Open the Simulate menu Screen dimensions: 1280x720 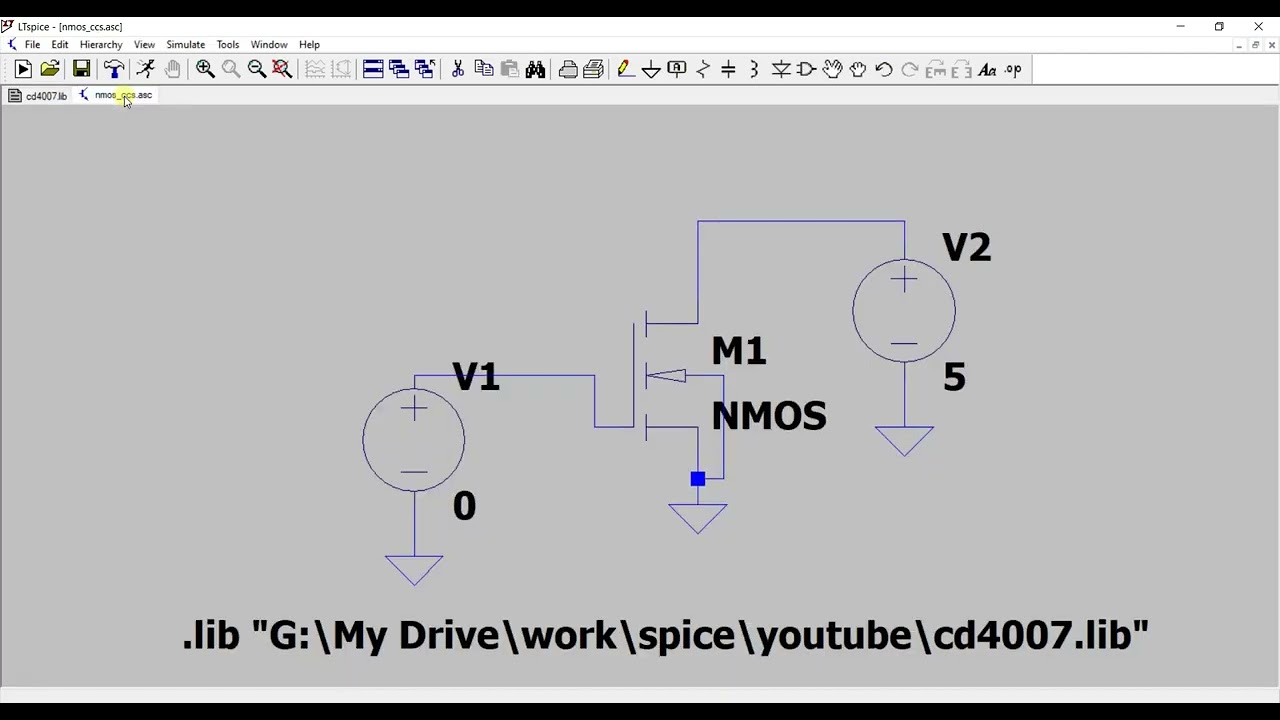(x=186, y=45)
